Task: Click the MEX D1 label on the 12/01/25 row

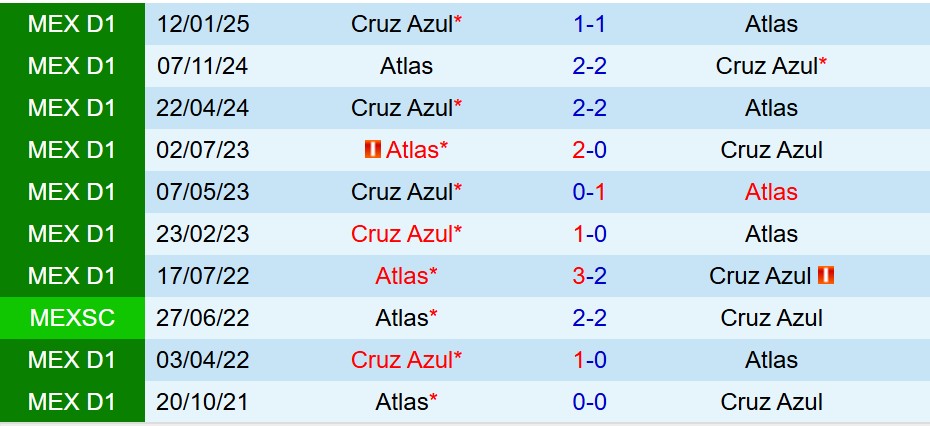Action: 72,23
